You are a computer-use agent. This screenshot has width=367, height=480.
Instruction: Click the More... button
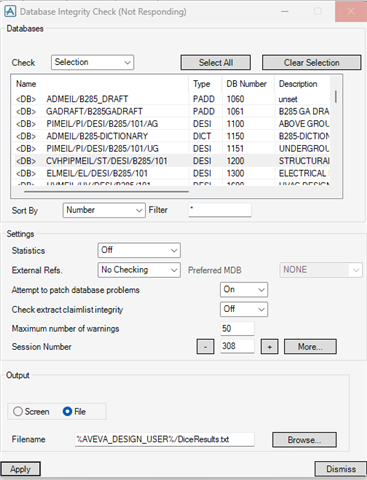click(310, 347)
